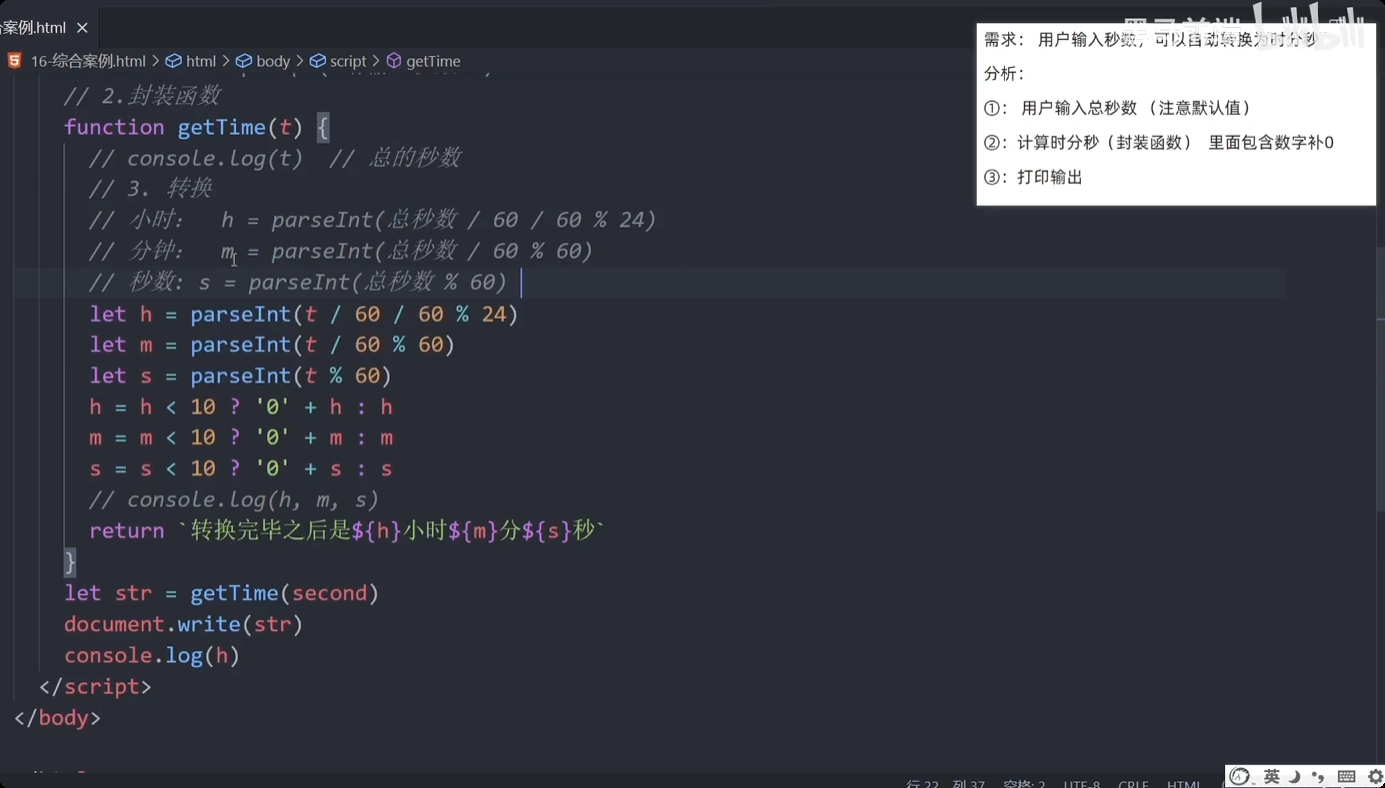Click the comment '// console.log(t) // 总的秒数'

(x=275, y=158)
